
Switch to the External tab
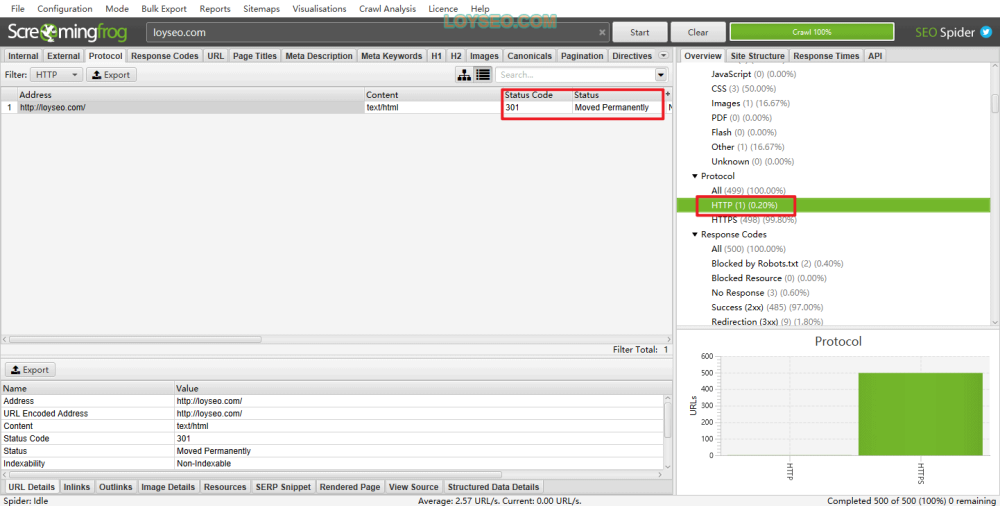(x=63, y=56)
